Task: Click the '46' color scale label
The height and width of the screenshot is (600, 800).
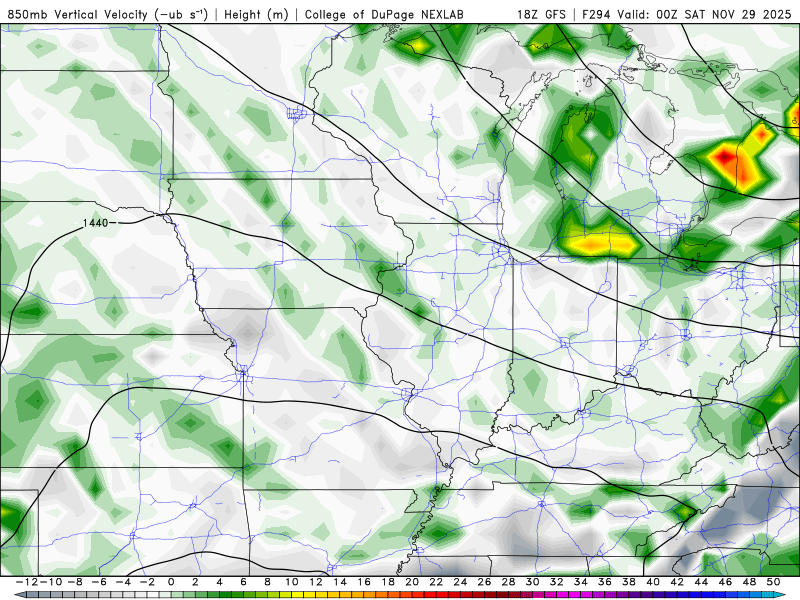Action: 726,582
